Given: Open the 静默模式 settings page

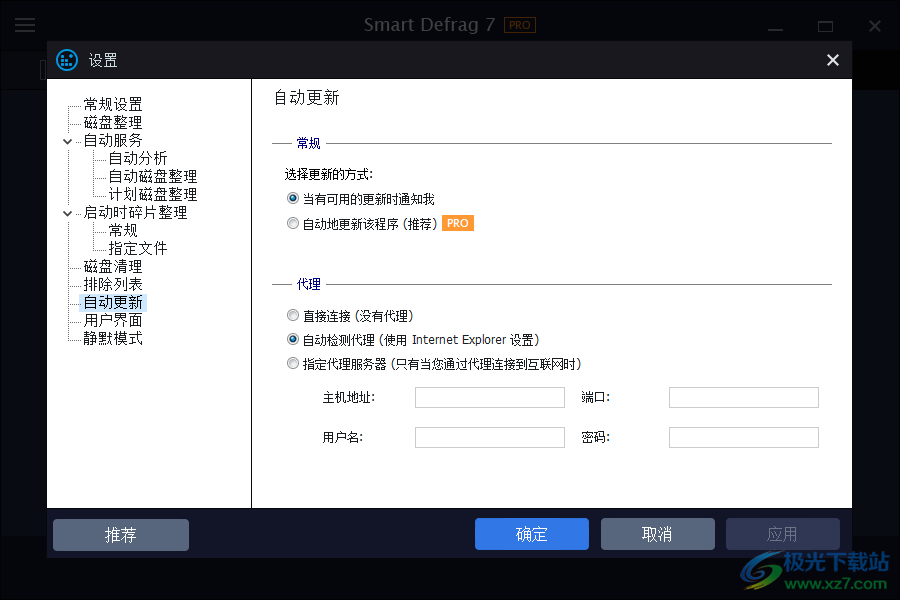Looking at the screenshot, I should (112, 338).
